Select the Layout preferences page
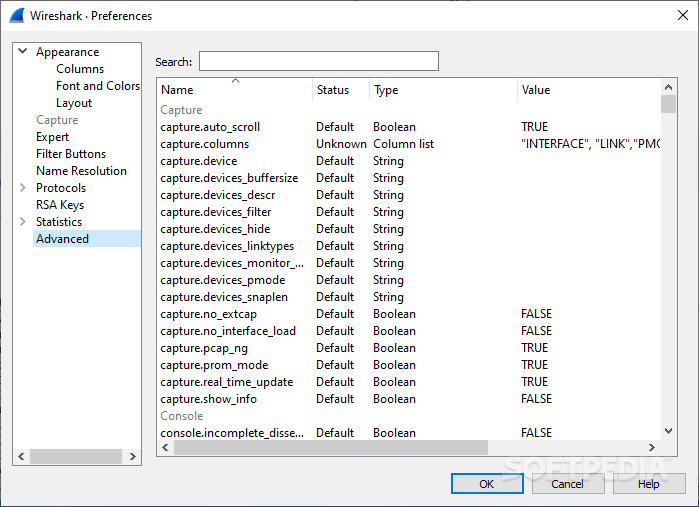Screen dimensions: 699x507 coord(74,103)
